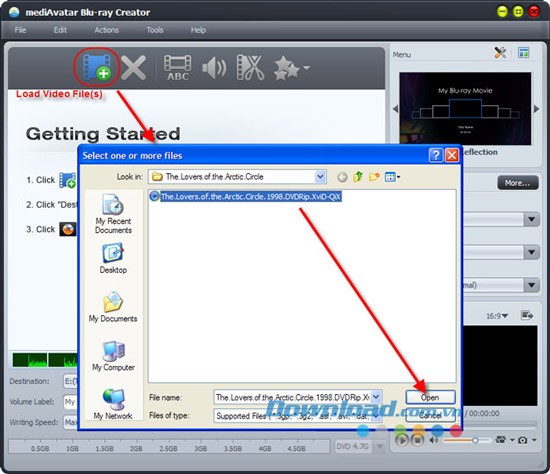Adjust the preview volume slider
The width and height of the screenshot is (550, 474).
tap(467, 440)
